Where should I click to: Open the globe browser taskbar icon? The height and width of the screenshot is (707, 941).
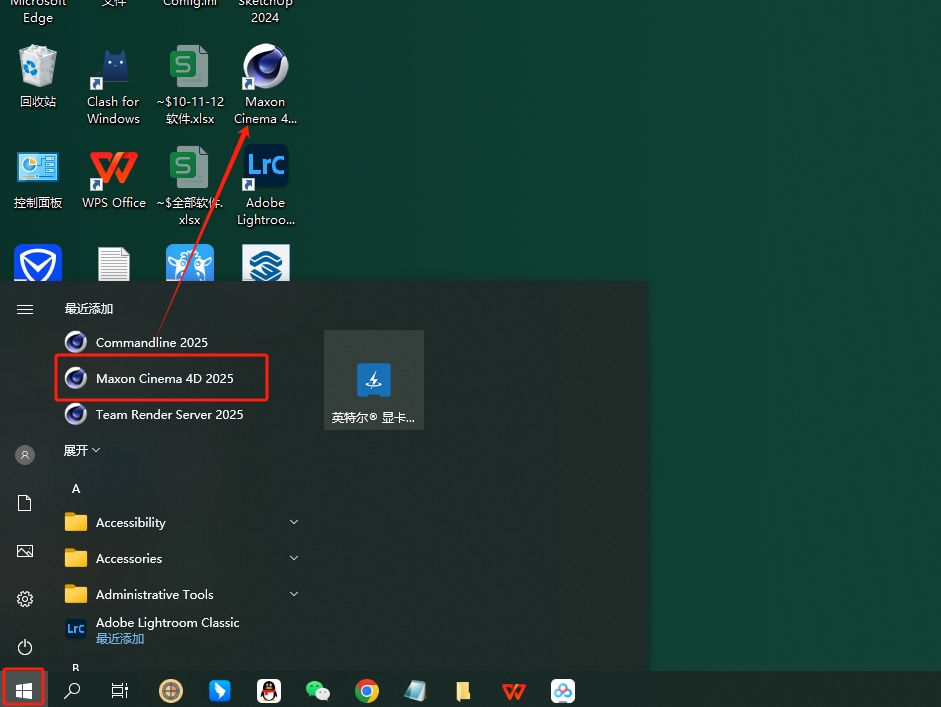171,691
